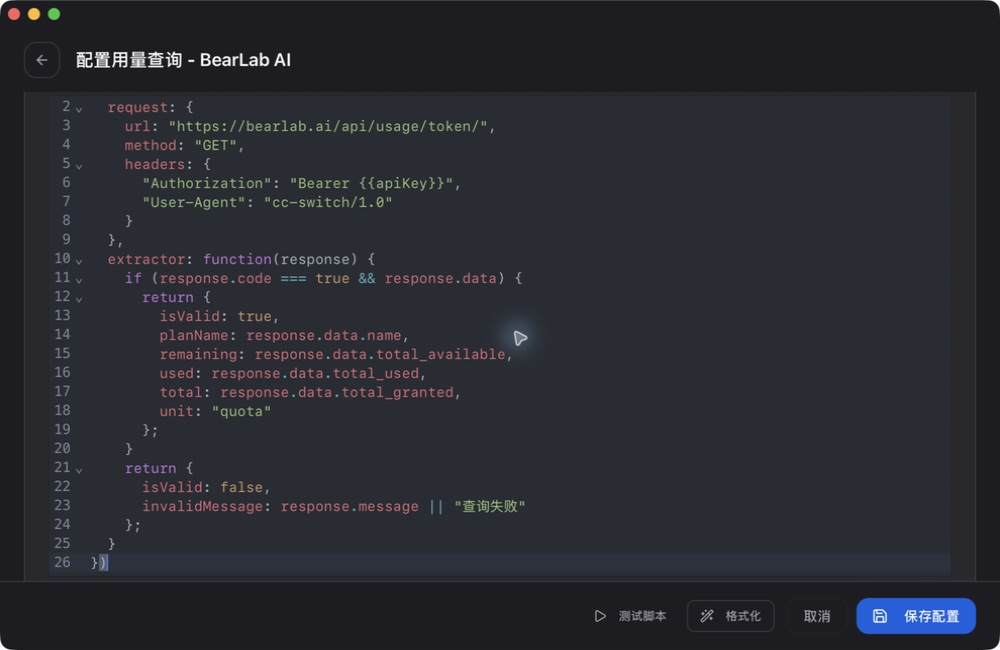Click line number 9 in the gutter
This screenshot has width=1000, height=650.
(x=66, y=239)
